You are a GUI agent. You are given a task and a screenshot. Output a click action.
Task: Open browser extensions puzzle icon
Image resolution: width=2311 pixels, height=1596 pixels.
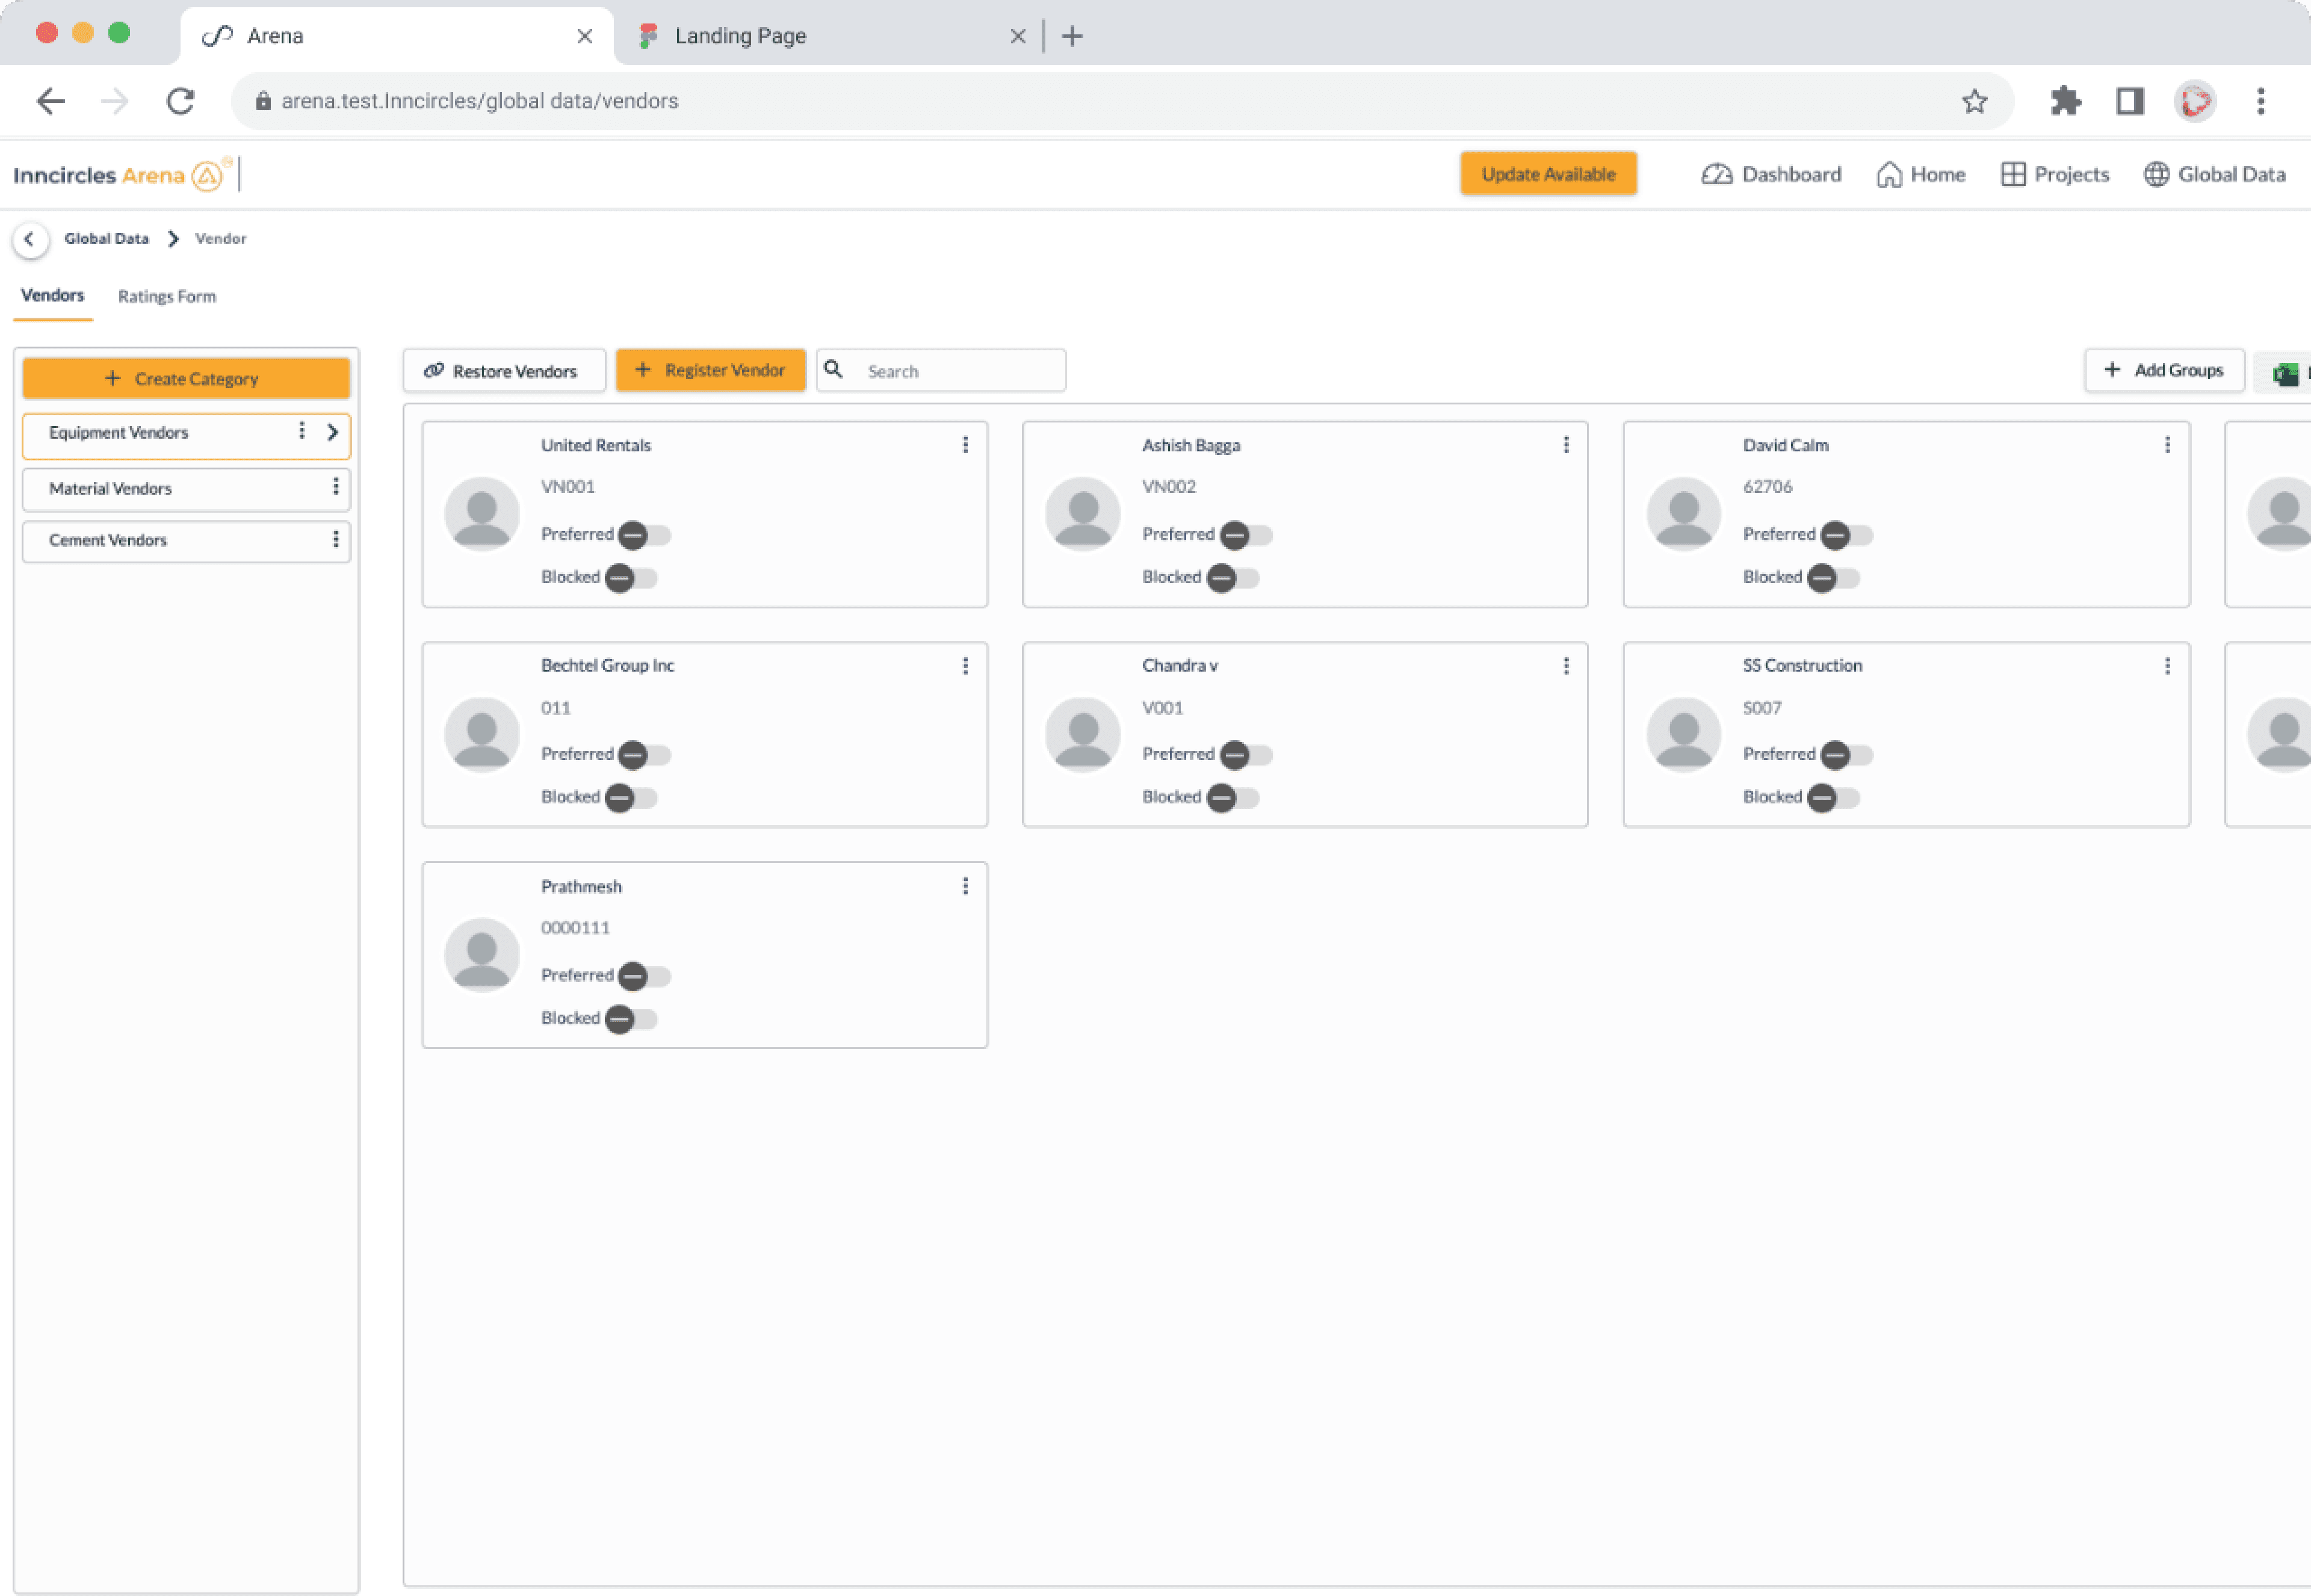[2065, 101]
